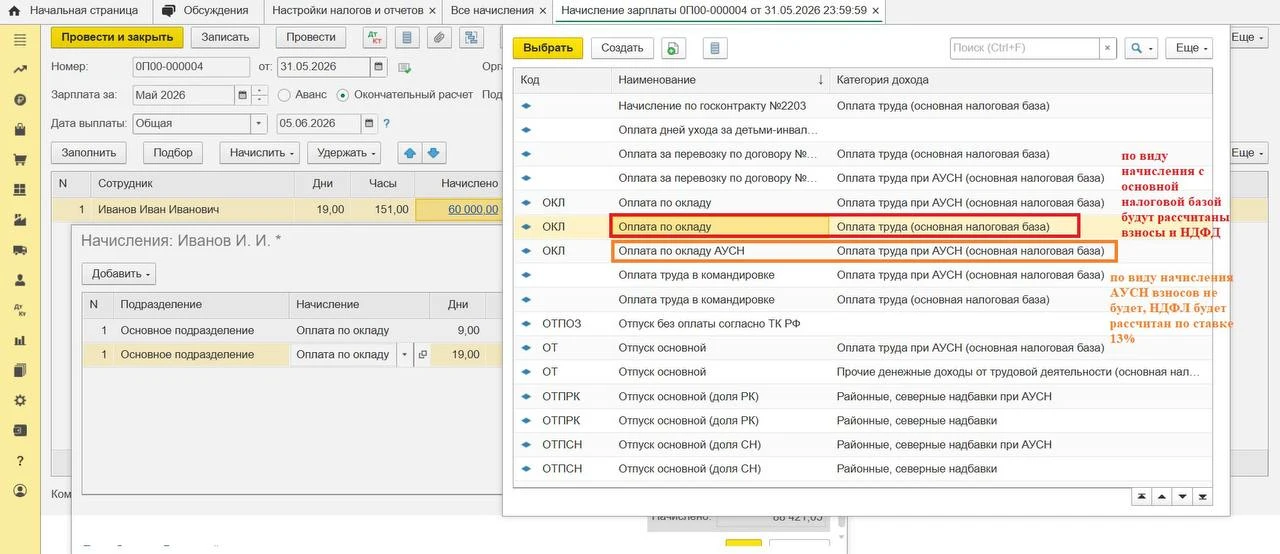The width and height of the screenshot is (1280, 554).
Task: Open the trend-line chart section in sidebar
Action: coord(20,70)
